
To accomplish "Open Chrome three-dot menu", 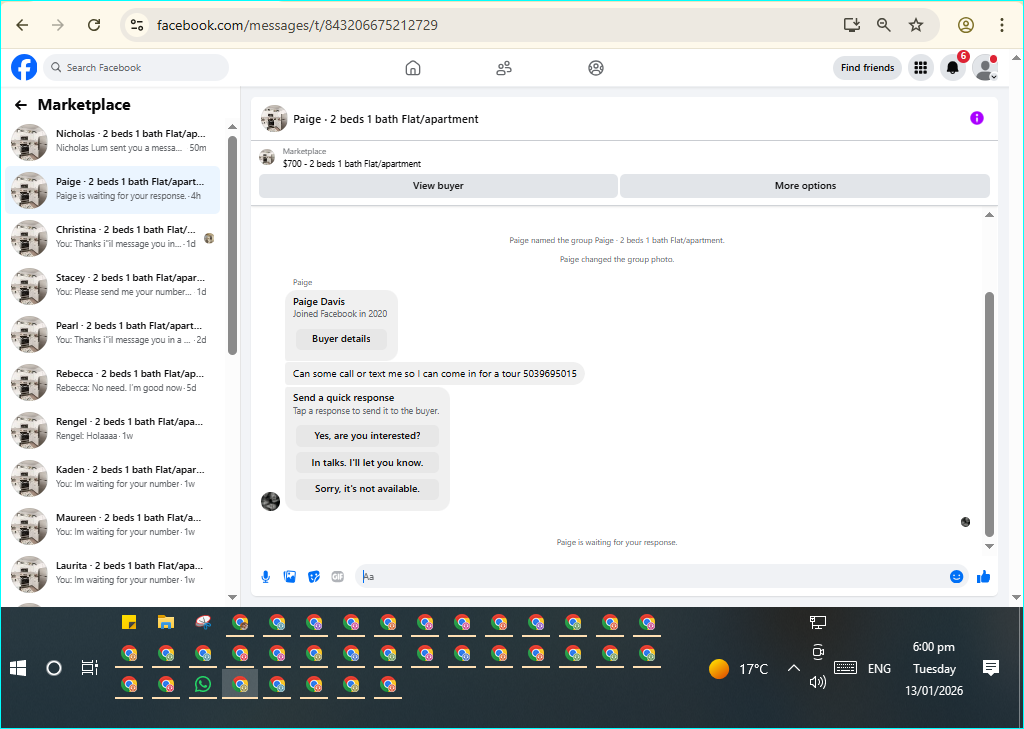I will click(1002, 25).
